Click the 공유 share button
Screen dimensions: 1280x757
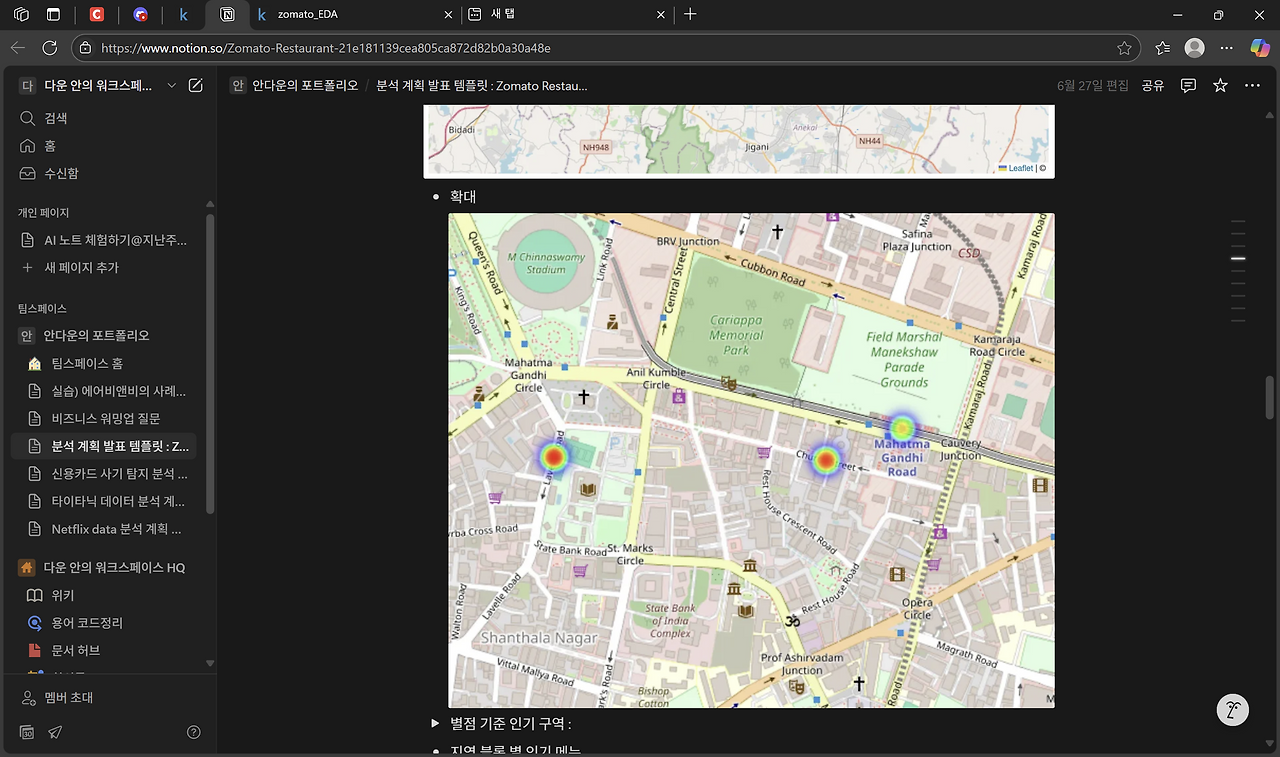[x=1153, y=86]
